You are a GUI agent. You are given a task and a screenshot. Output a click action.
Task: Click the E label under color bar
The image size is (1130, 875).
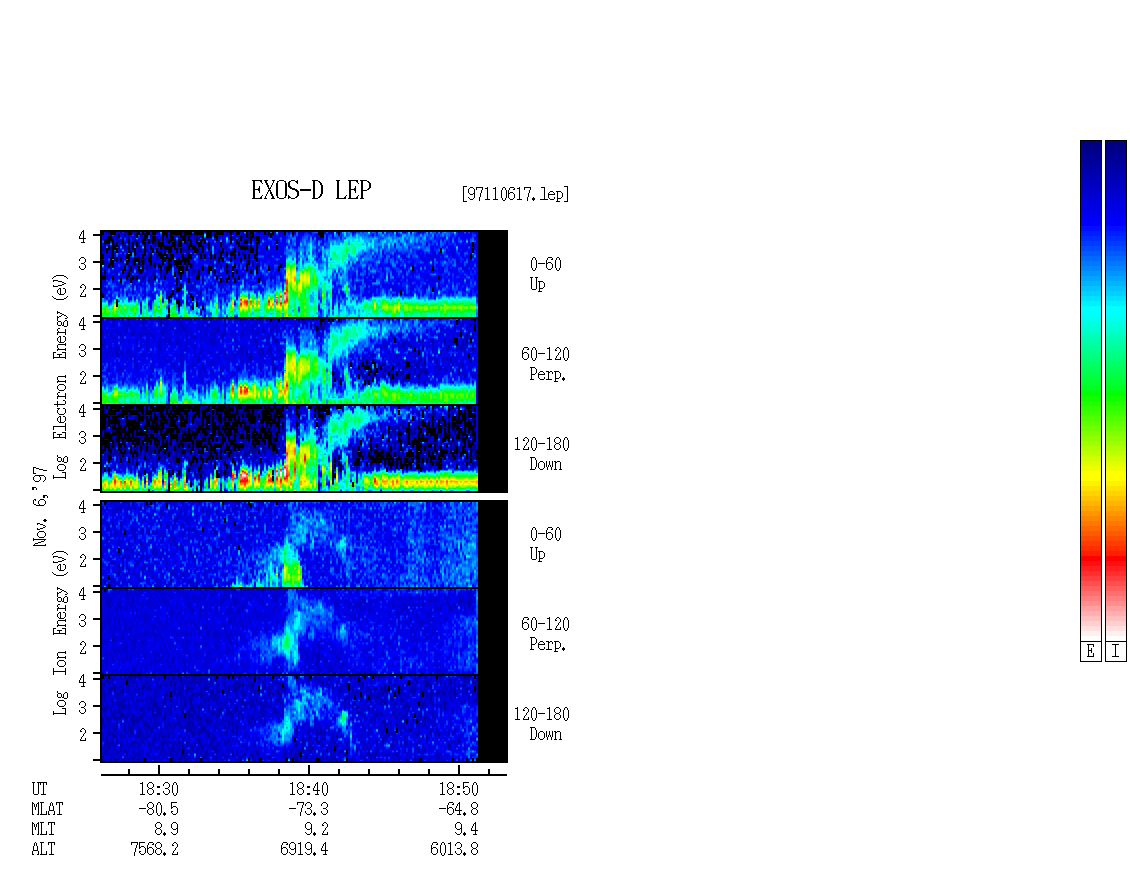[x=1090, y=652]
